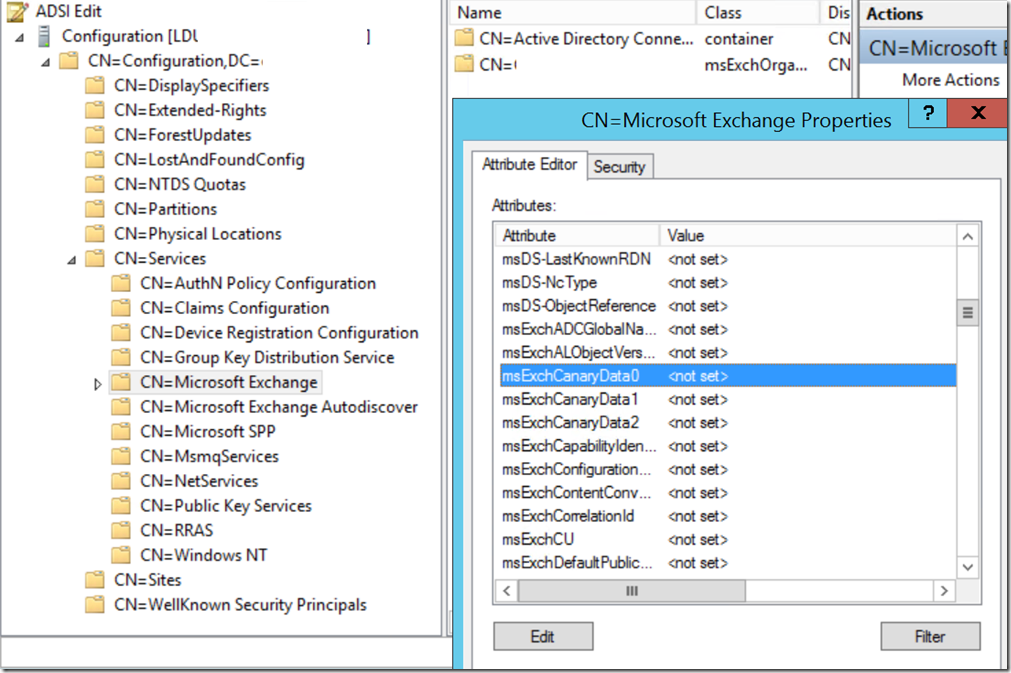Viewport: 1011px width, 673px height.
Task: Select CN=WellKnown Security Principals tree item
Action: (x=240, y=605)
